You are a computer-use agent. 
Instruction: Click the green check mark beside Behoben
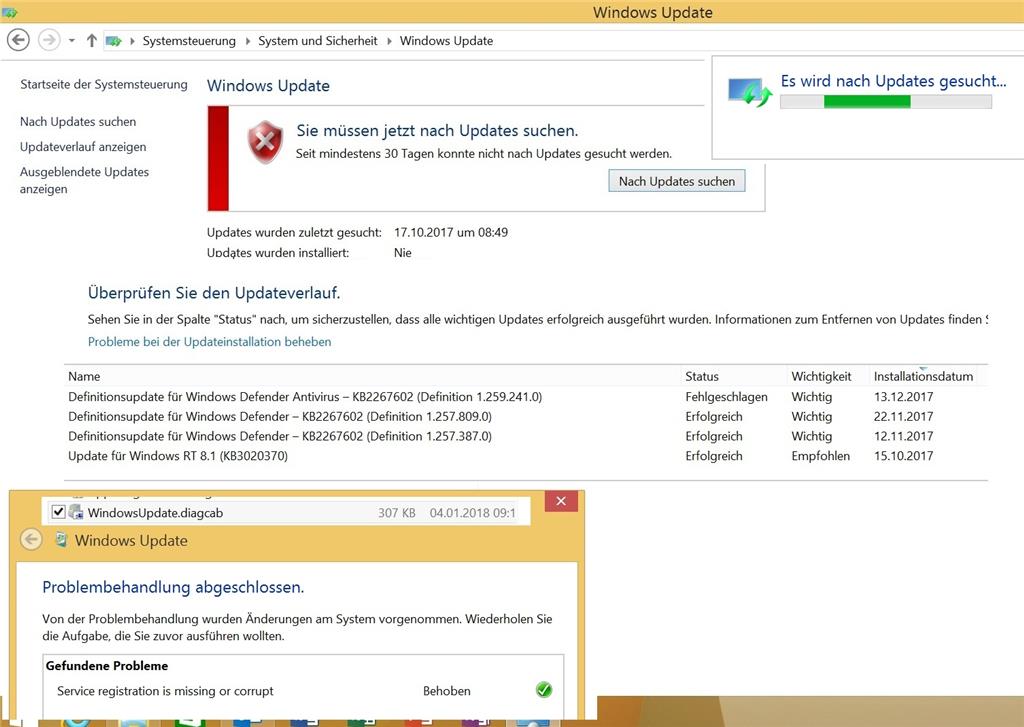click(x=543, y=690)
